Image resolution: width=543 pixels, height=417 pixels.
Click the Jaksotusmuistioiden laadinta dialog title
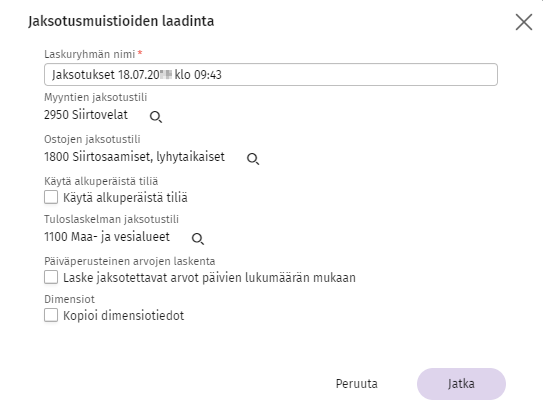(x=121, y=21)
